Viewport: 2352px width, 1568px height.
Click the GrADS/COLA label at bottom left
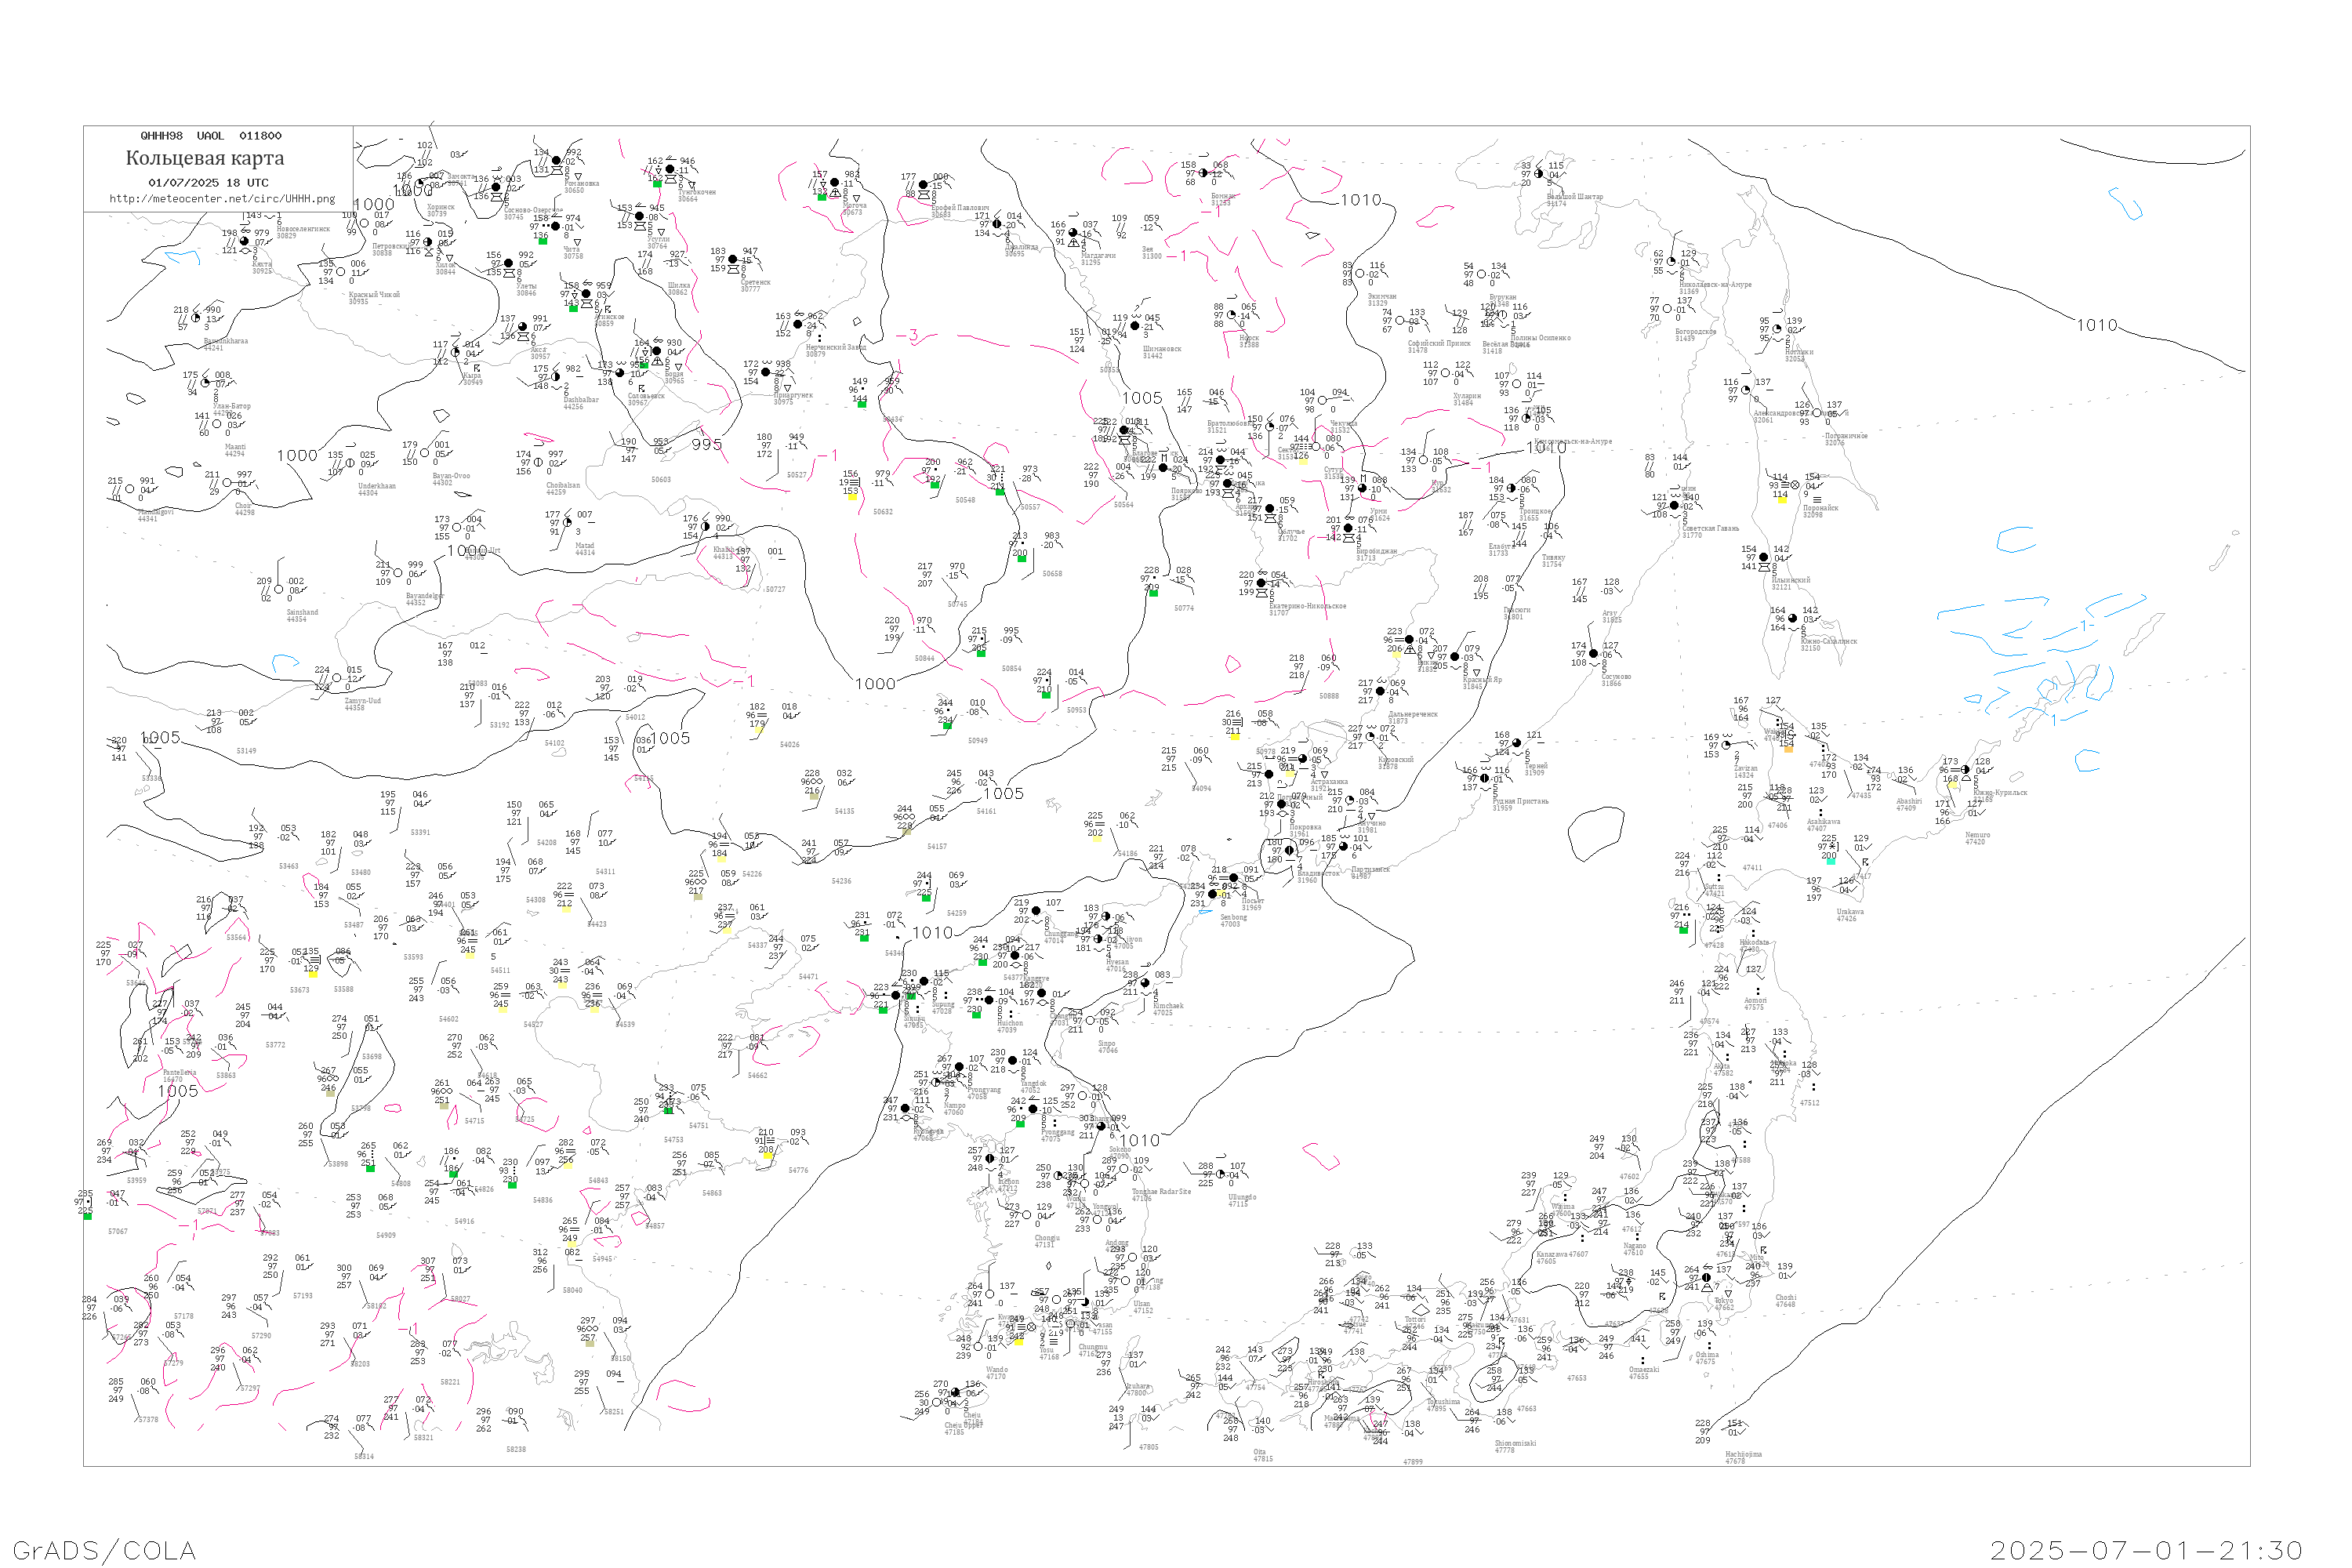(104, 1550)
